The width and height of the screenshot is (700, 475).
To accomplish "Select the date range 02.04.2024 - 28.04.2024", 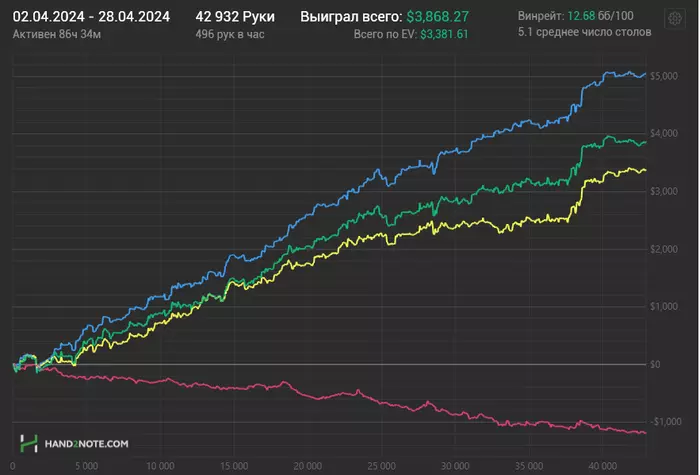I will pos(91,17).
